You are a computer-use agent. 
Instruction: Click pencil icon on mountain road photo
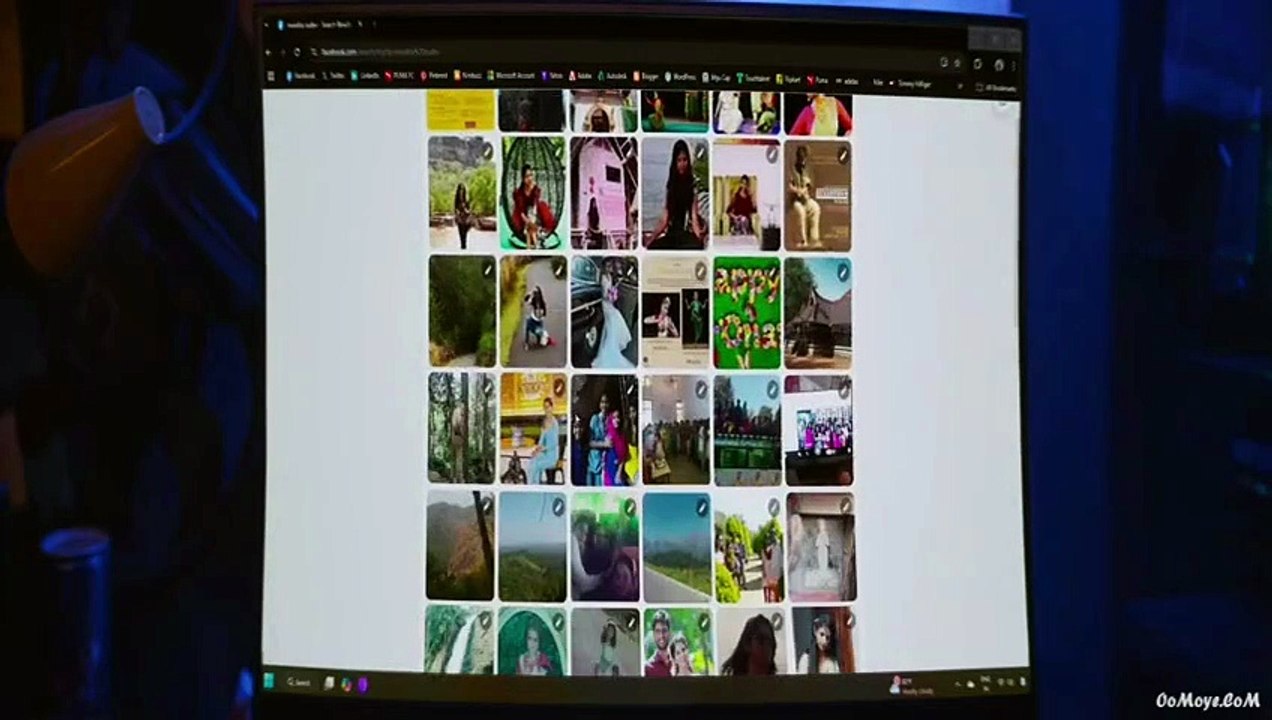pyautogui.click(x=702, y=507)
